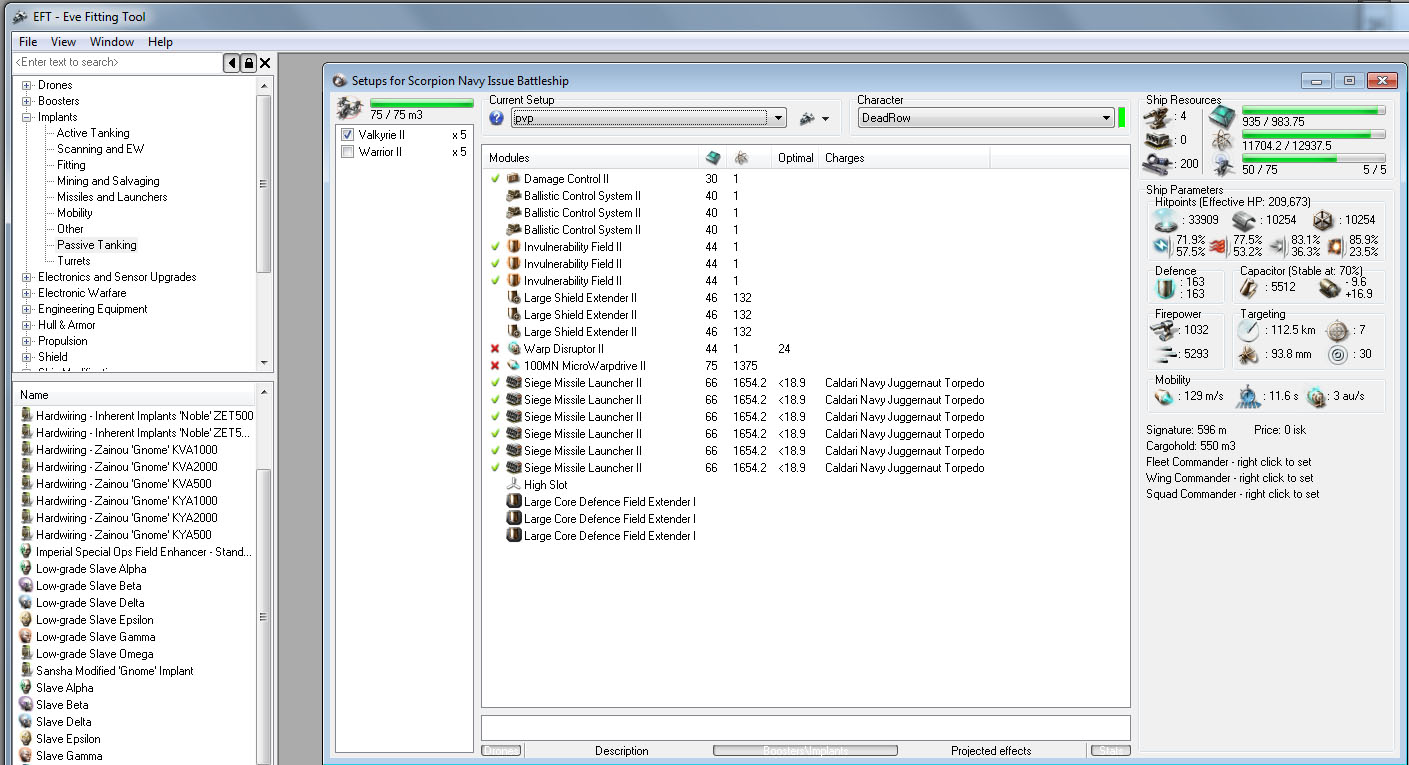Viewport: 1409px width, 765px height.
Task: Click the calibration icon showing 200
Action: [x=1159, y=164]
